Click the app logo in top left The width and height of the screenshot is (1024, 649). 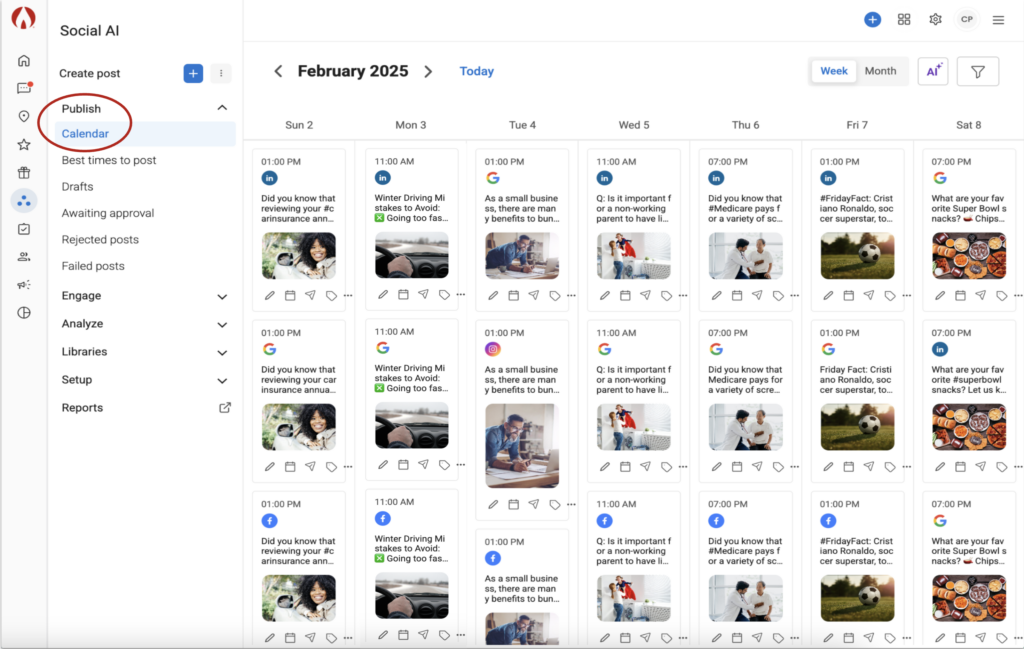[x=24, y=18]
